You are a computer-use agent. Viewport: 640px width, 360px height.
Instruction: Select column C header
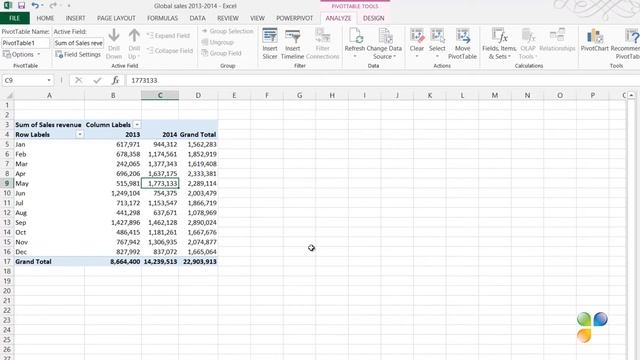click(160, 96)
